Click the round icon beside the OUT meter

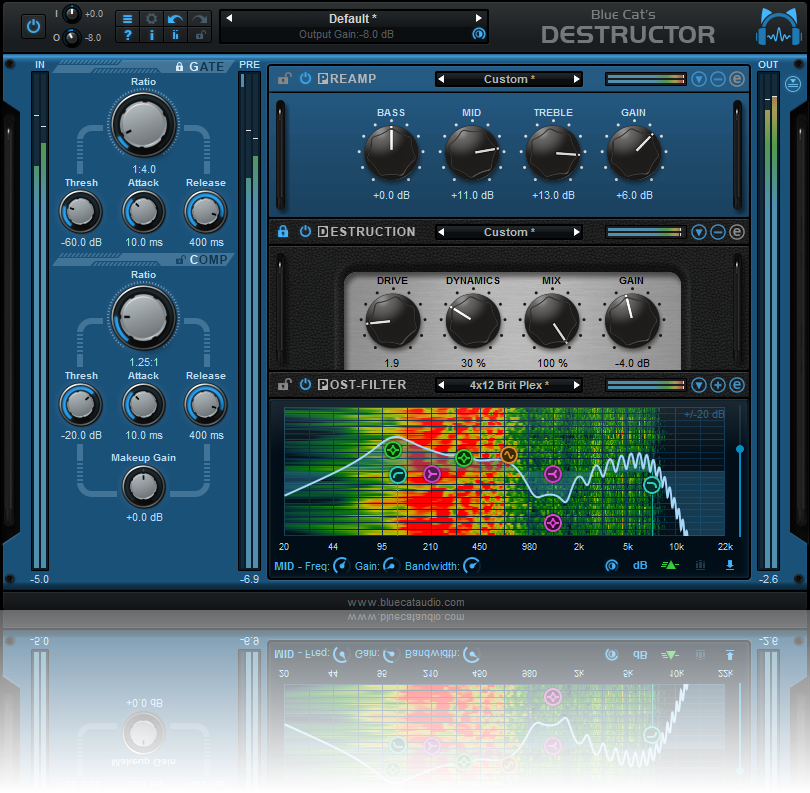pos(792,84)
